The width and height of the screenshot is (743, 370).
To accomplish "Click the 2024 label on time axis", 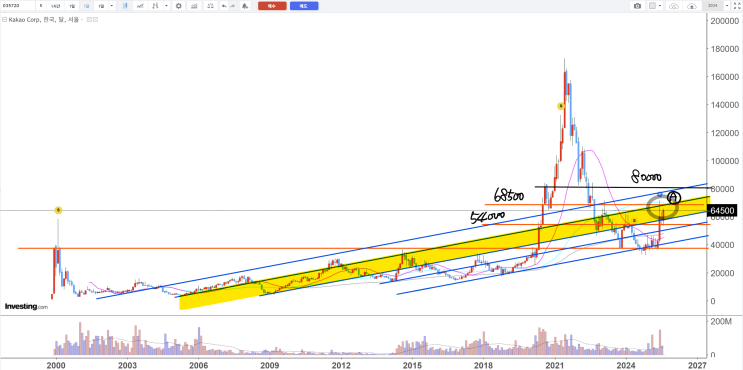I will pos(626,365).
